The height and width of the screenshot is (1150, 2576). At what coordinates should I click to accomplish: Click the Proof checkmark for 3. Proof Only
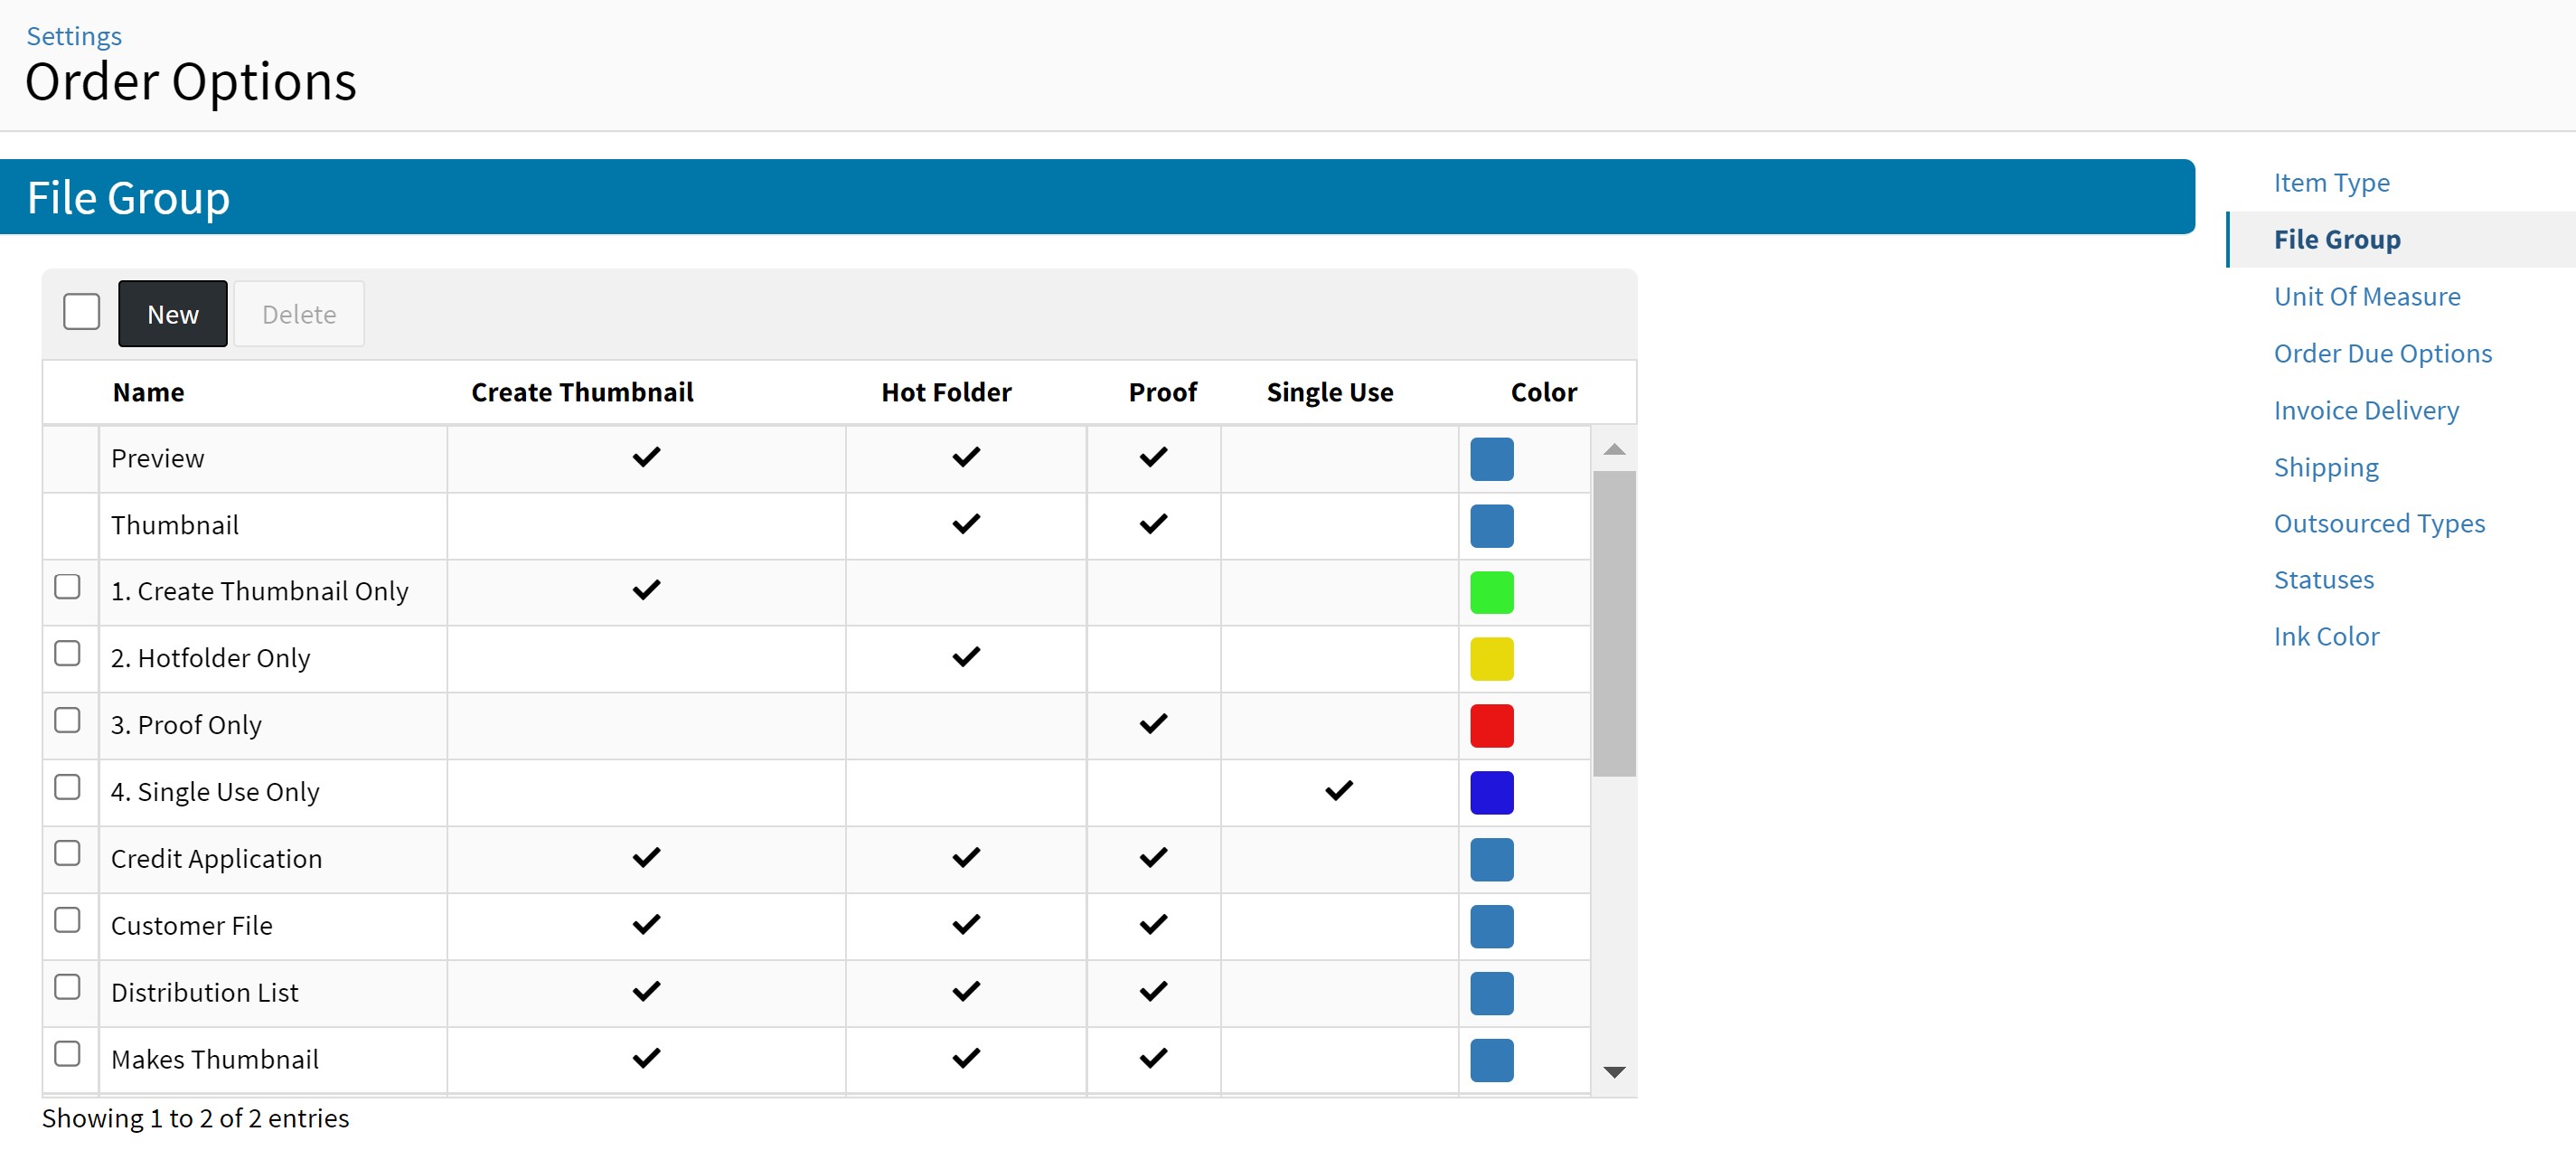click(1152, 724)
